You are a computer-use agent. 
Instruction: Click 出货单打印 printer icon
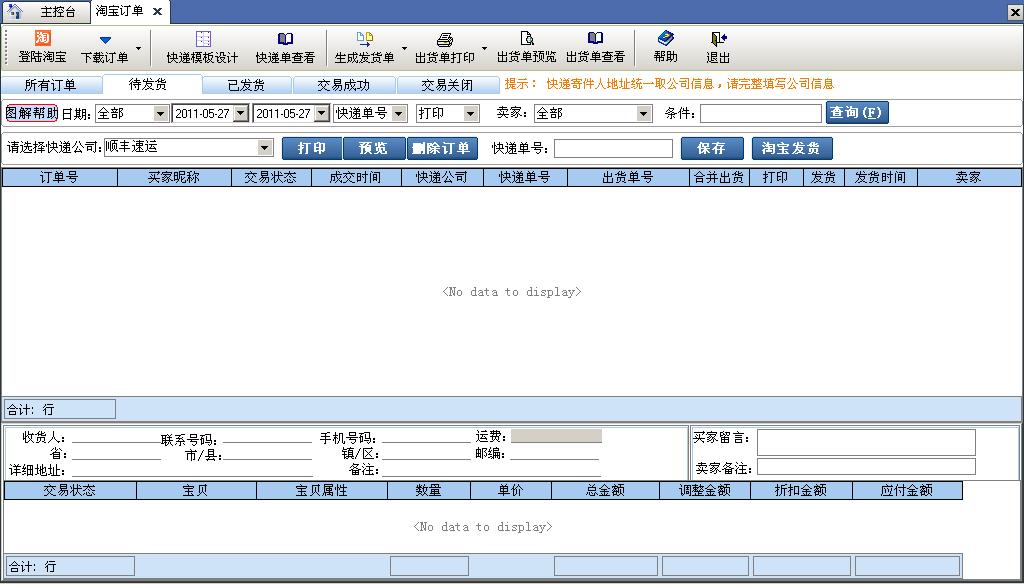click(445, 39)
